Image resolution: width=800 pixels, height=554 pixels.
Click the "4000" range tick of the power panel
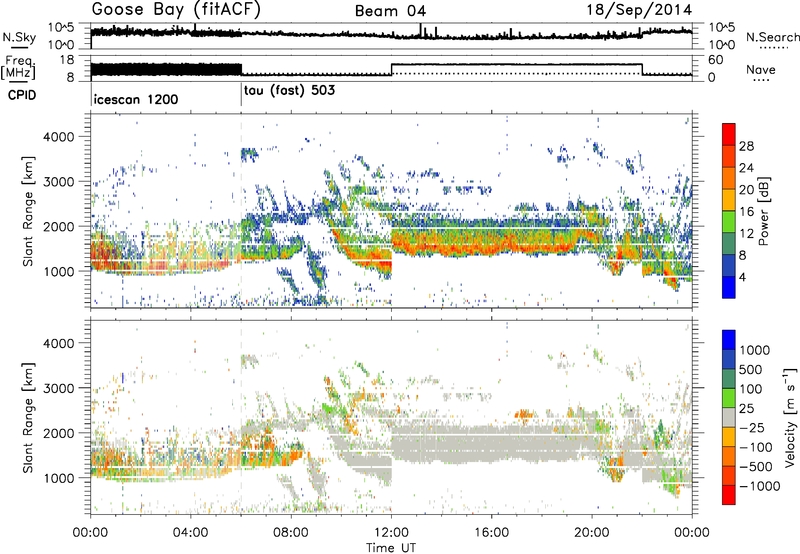[58, 137]
